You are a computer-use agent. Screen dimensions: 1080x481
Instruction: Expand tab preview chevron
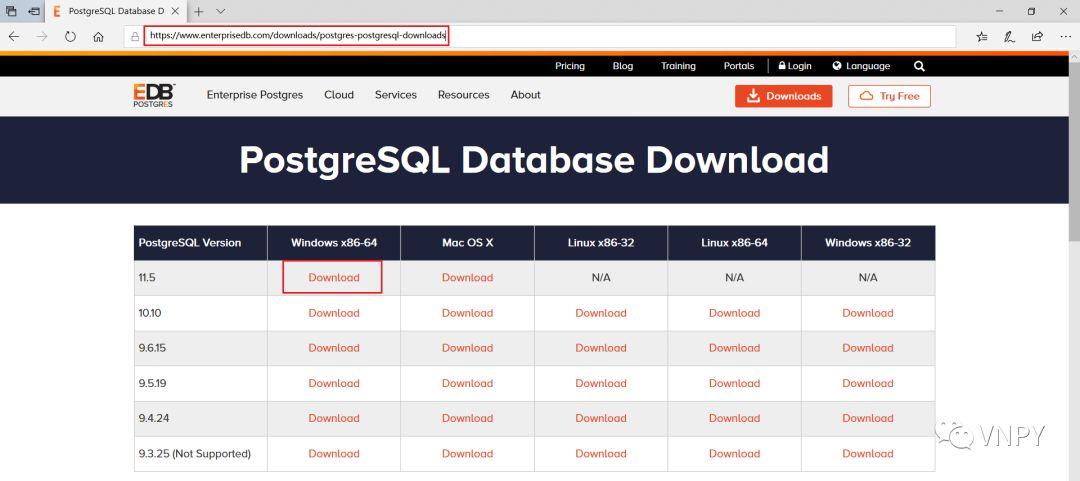[220, 12]
